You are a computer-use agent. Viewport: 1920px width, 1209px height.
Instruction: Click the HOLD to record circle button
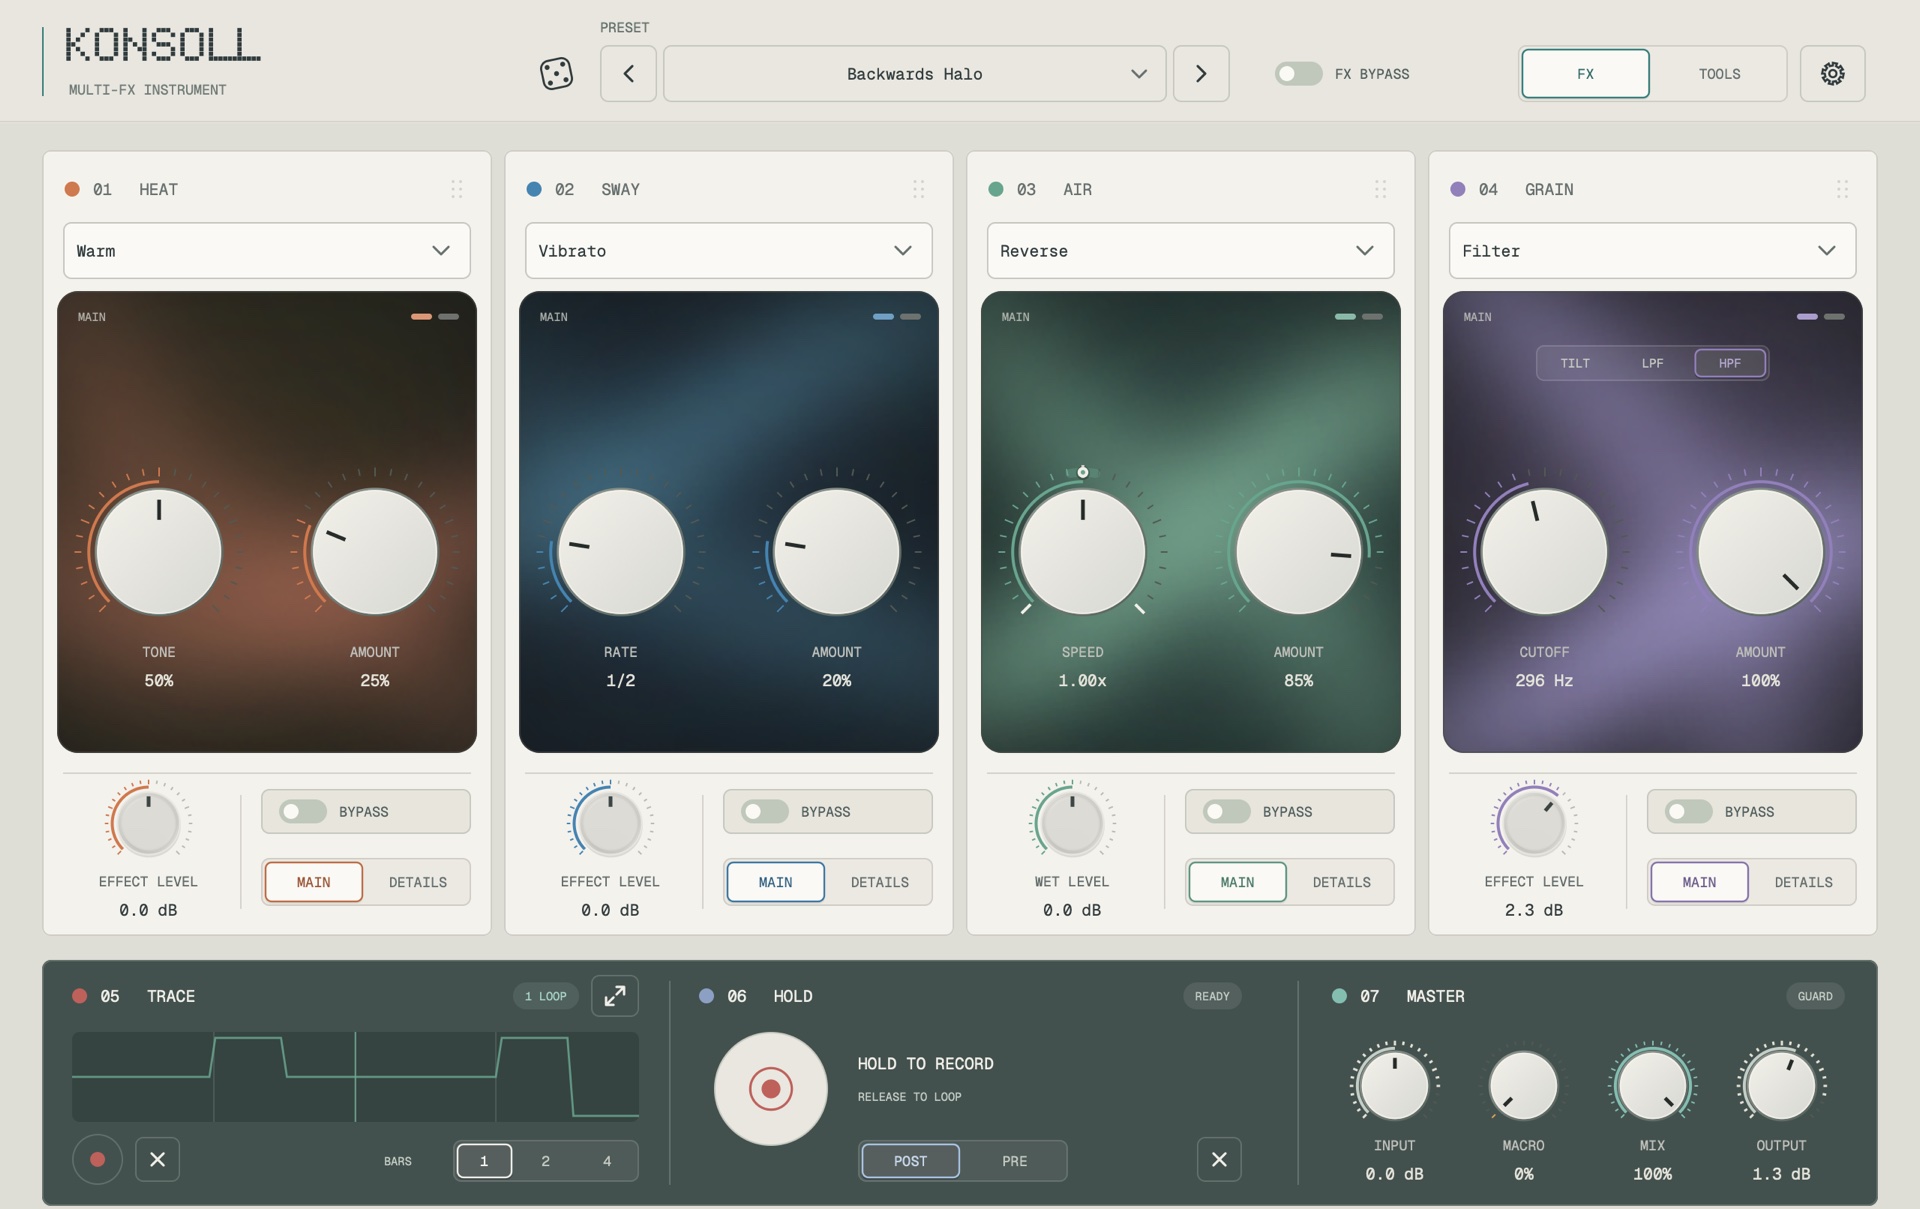(x=770, y=1088)
